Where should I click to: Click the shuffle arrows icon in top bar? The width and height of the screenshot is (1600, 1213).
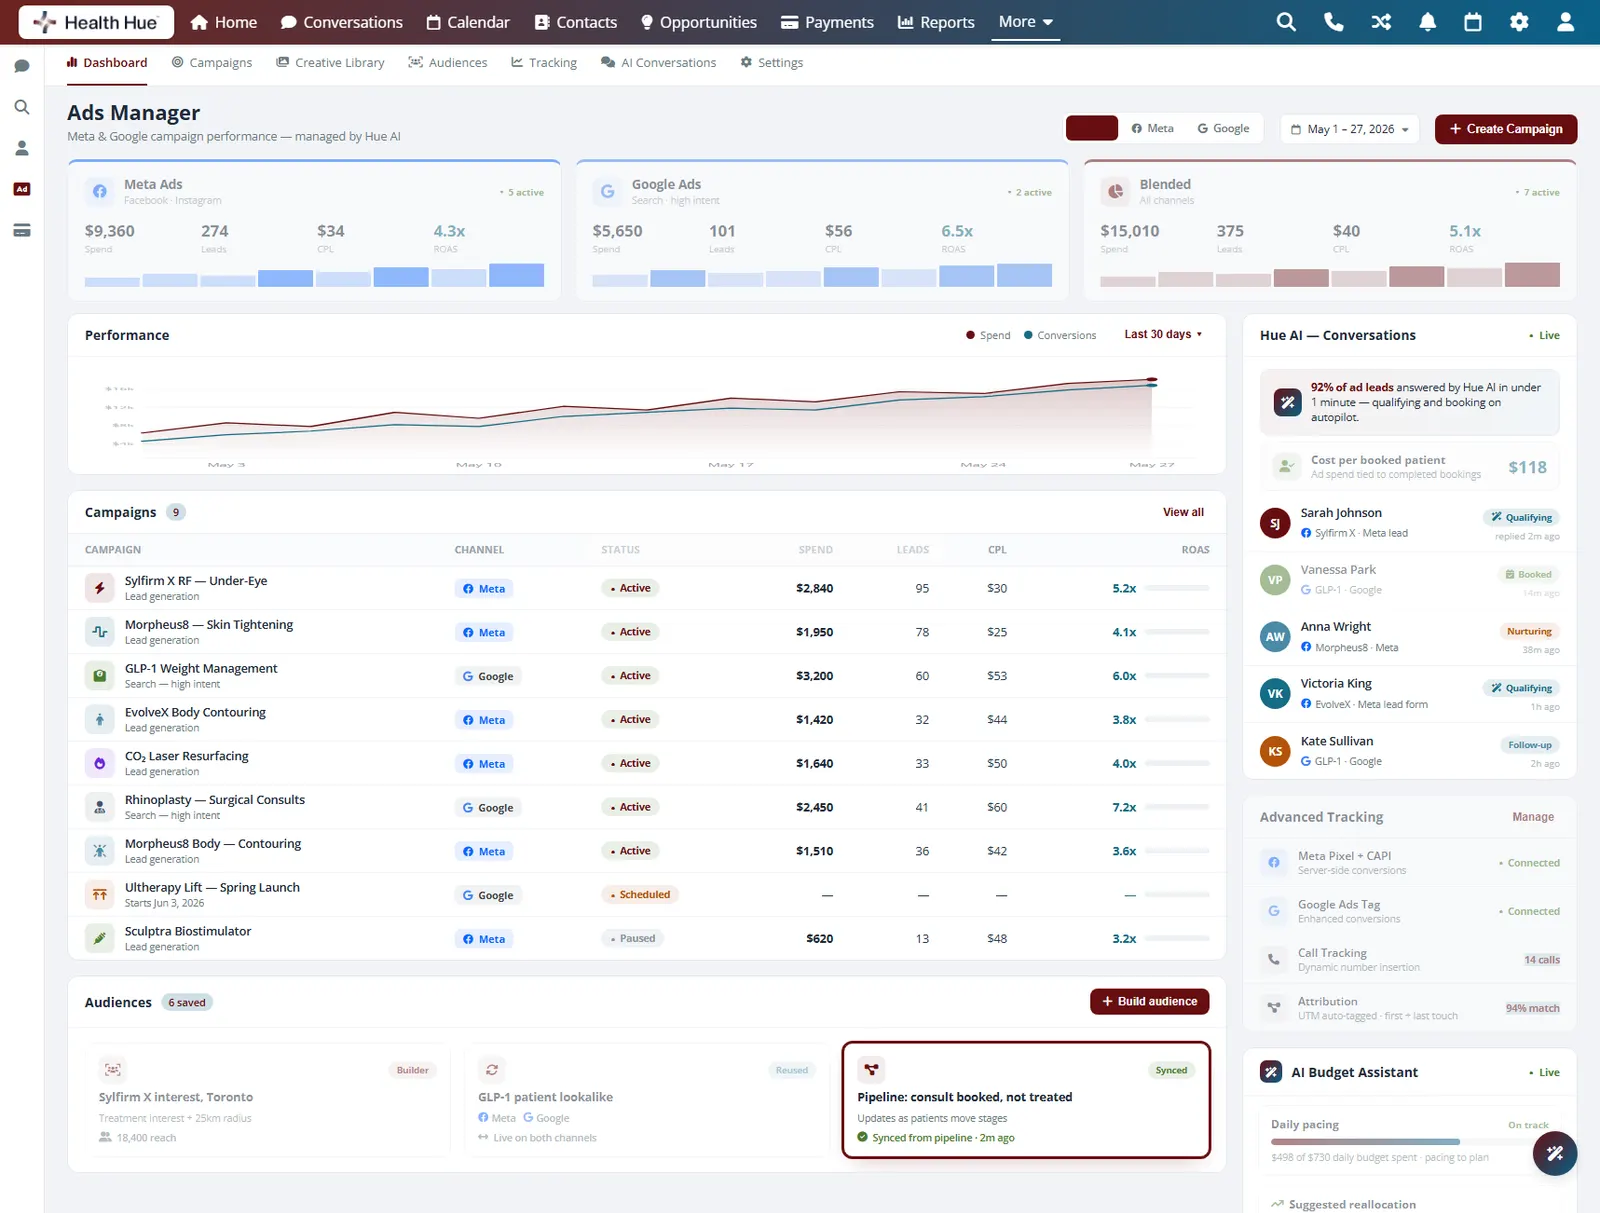[x=1381, y=22]
